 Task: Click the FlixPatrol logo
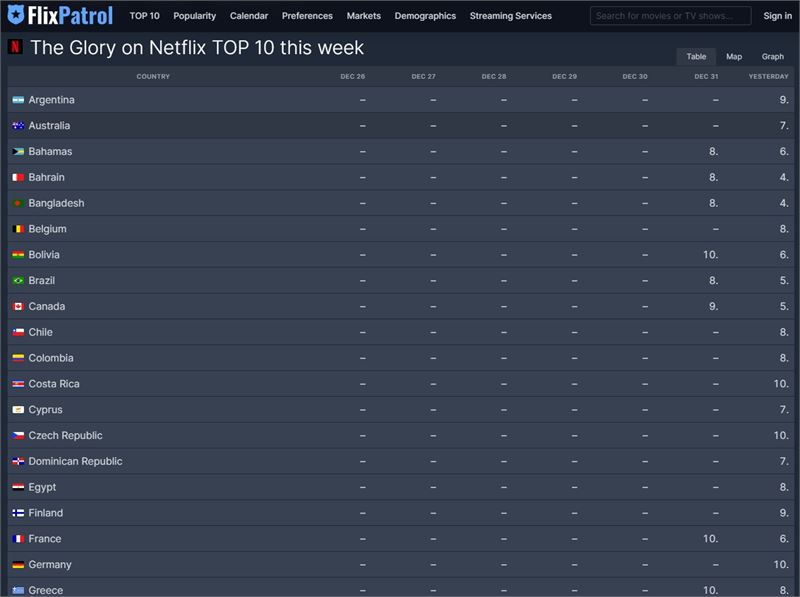point(60,15)
